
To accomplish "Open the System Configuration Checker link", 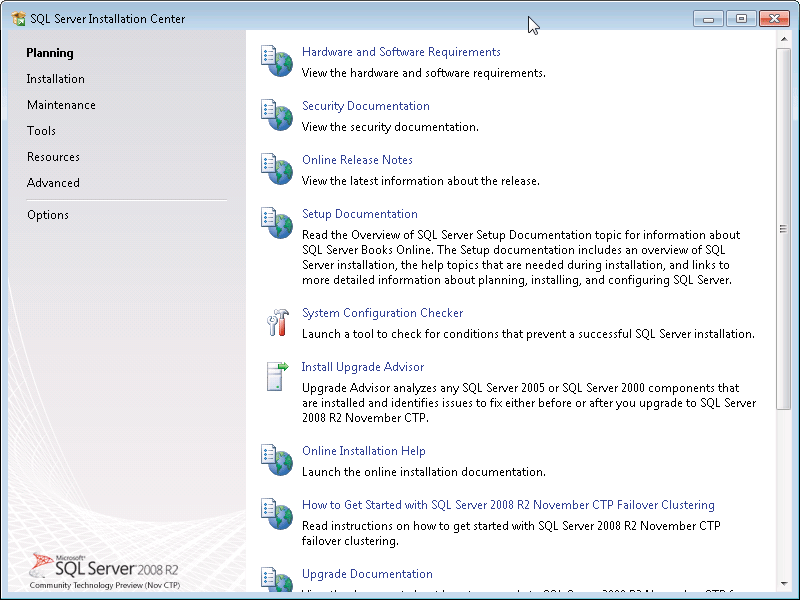I will click(383, 313).
